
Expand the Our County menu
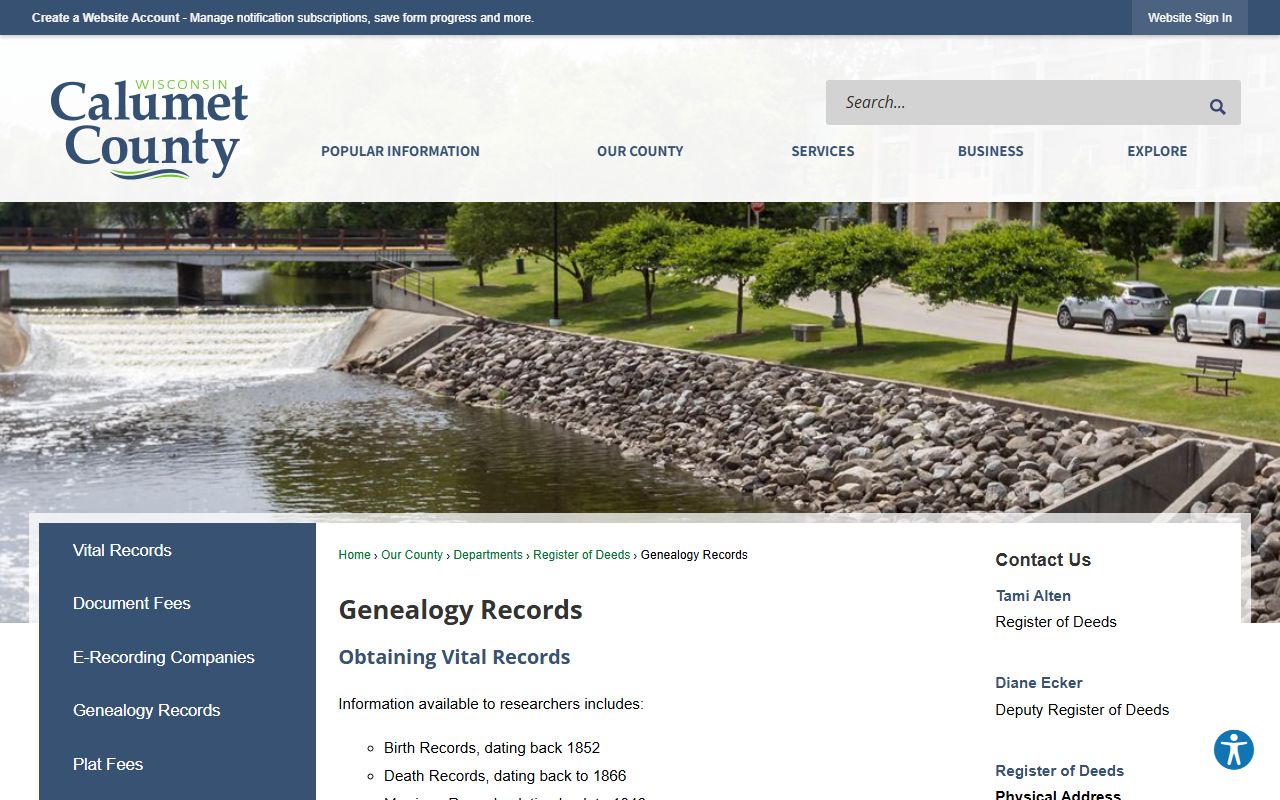click(640, 151)
